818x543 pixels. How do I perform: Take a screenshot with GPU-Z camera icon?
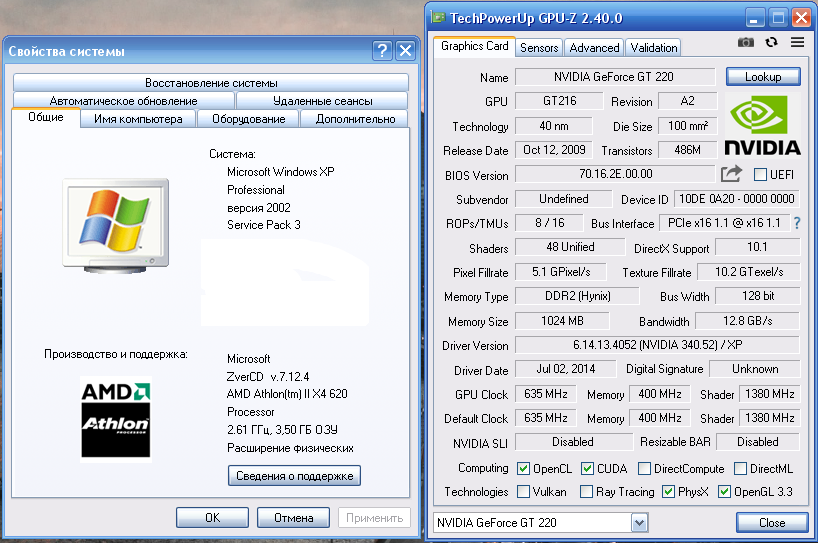745,42
